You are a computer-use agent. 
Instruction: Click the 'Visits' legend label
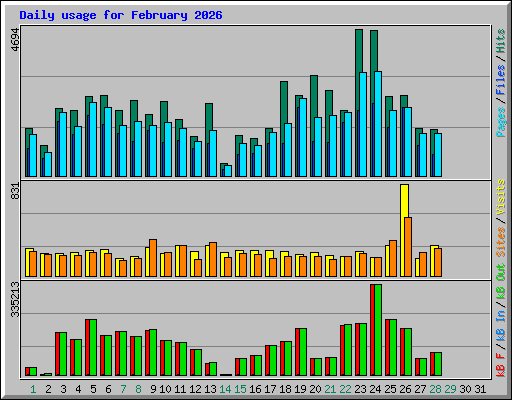point(501,197)
